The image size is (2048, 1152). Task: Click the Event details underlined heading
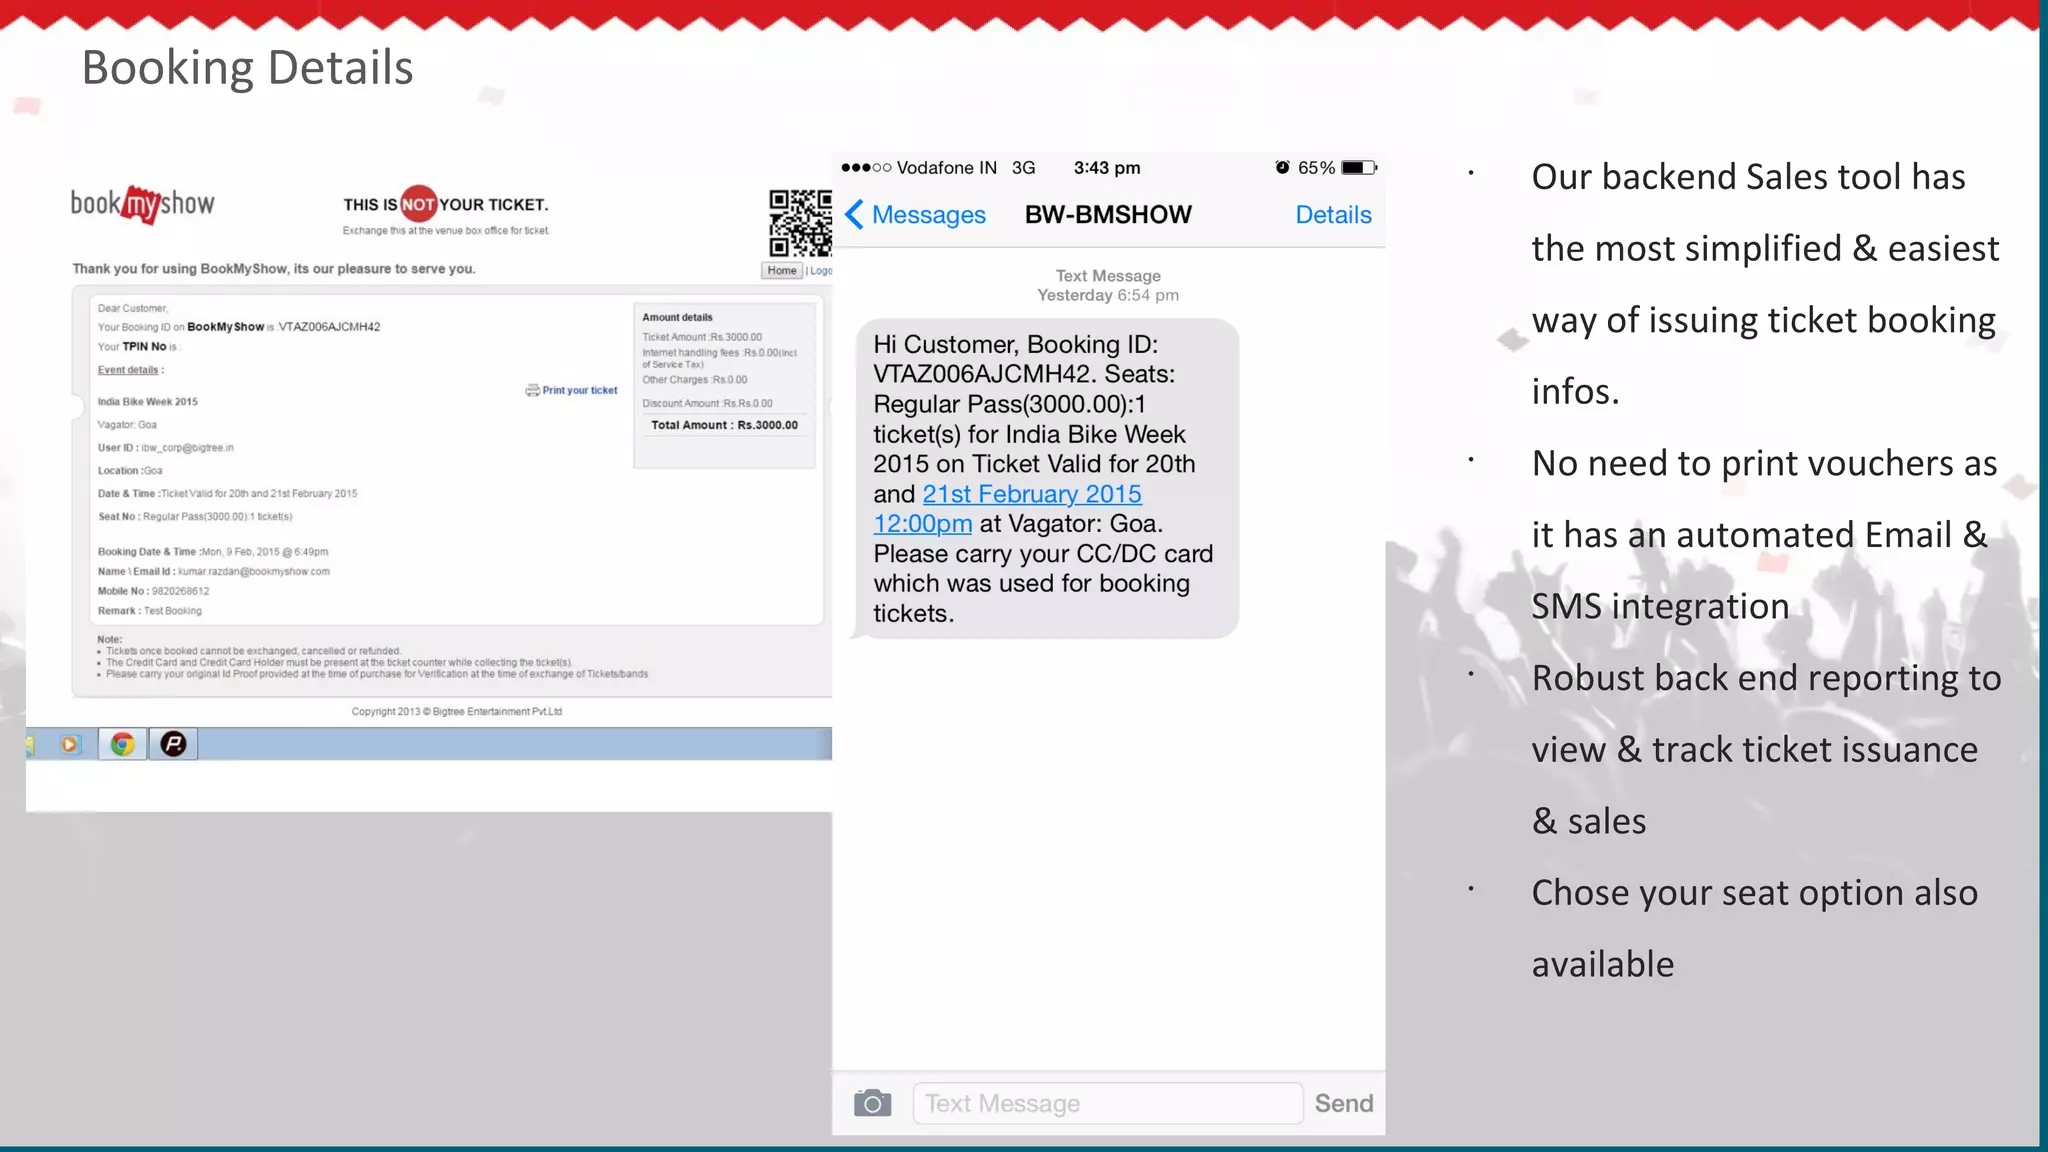[128, 370]
